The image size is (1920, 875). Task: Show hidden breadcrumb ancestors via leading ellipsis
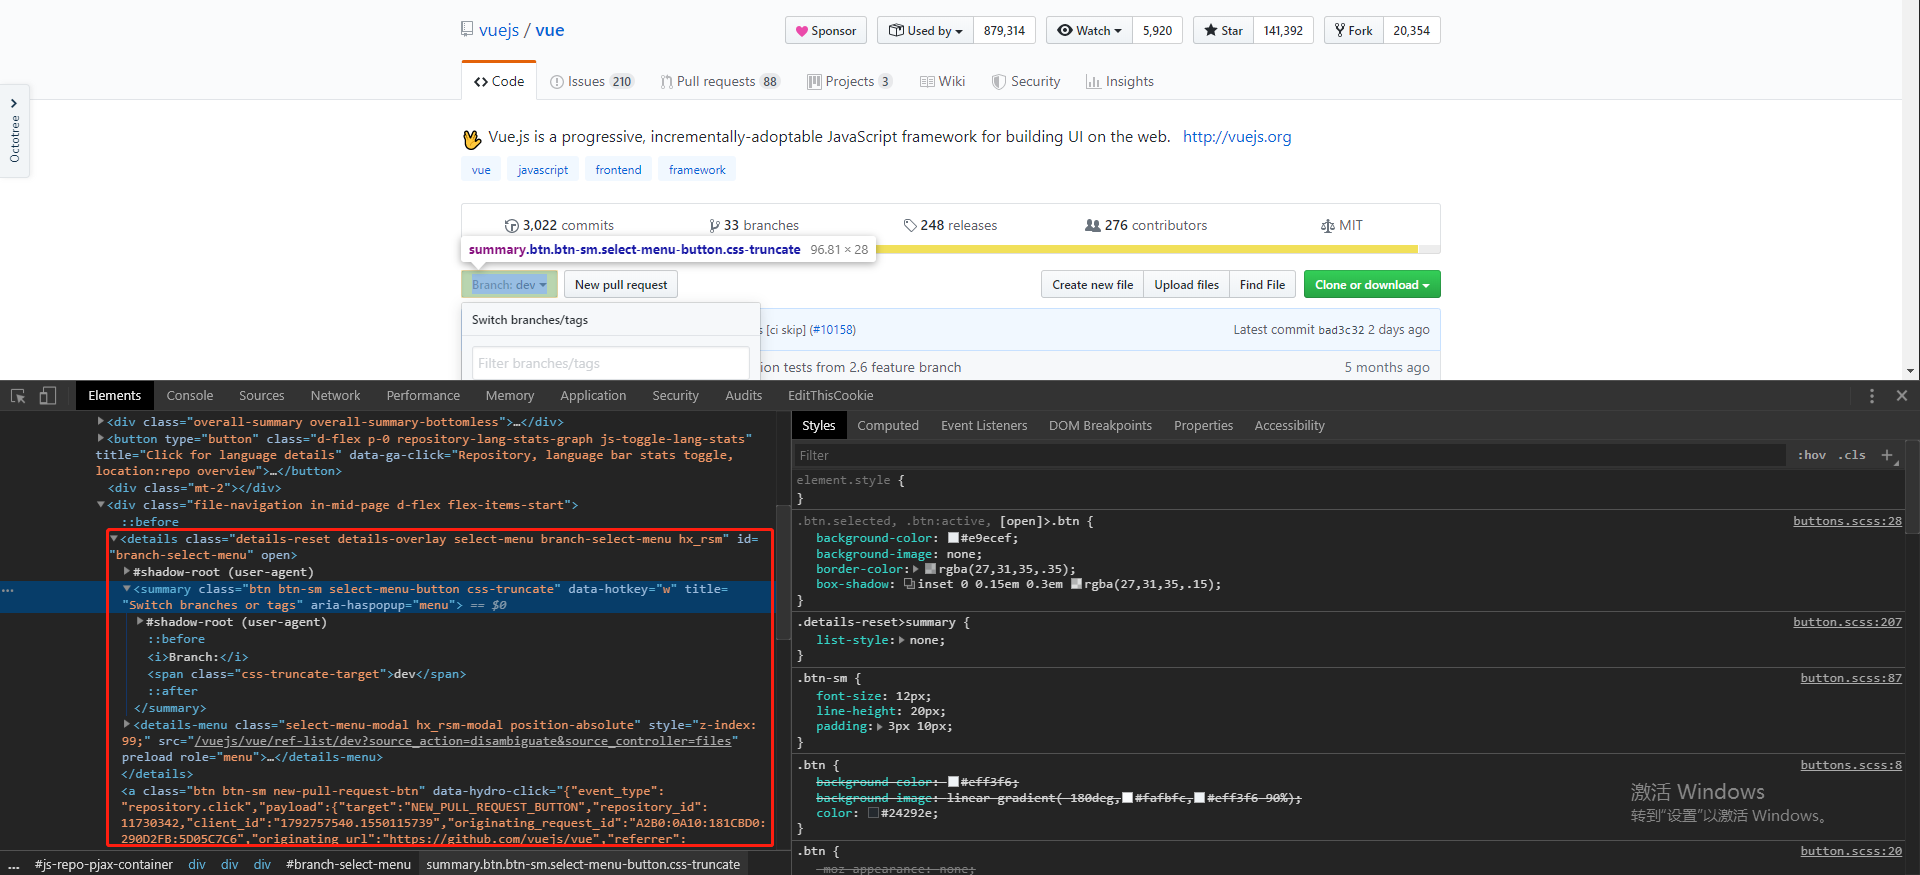(14, 865)
